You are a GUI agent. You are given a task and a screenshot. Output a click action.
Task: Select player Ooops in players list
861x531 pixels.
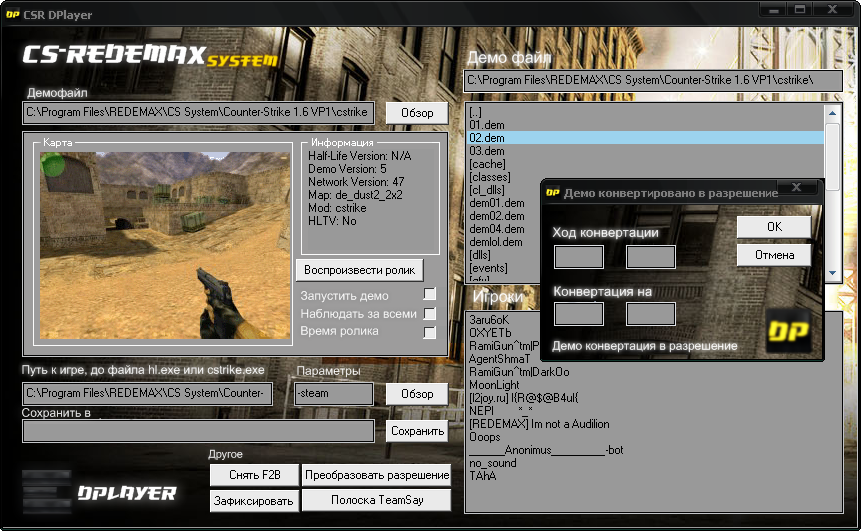tap(484, 437)
